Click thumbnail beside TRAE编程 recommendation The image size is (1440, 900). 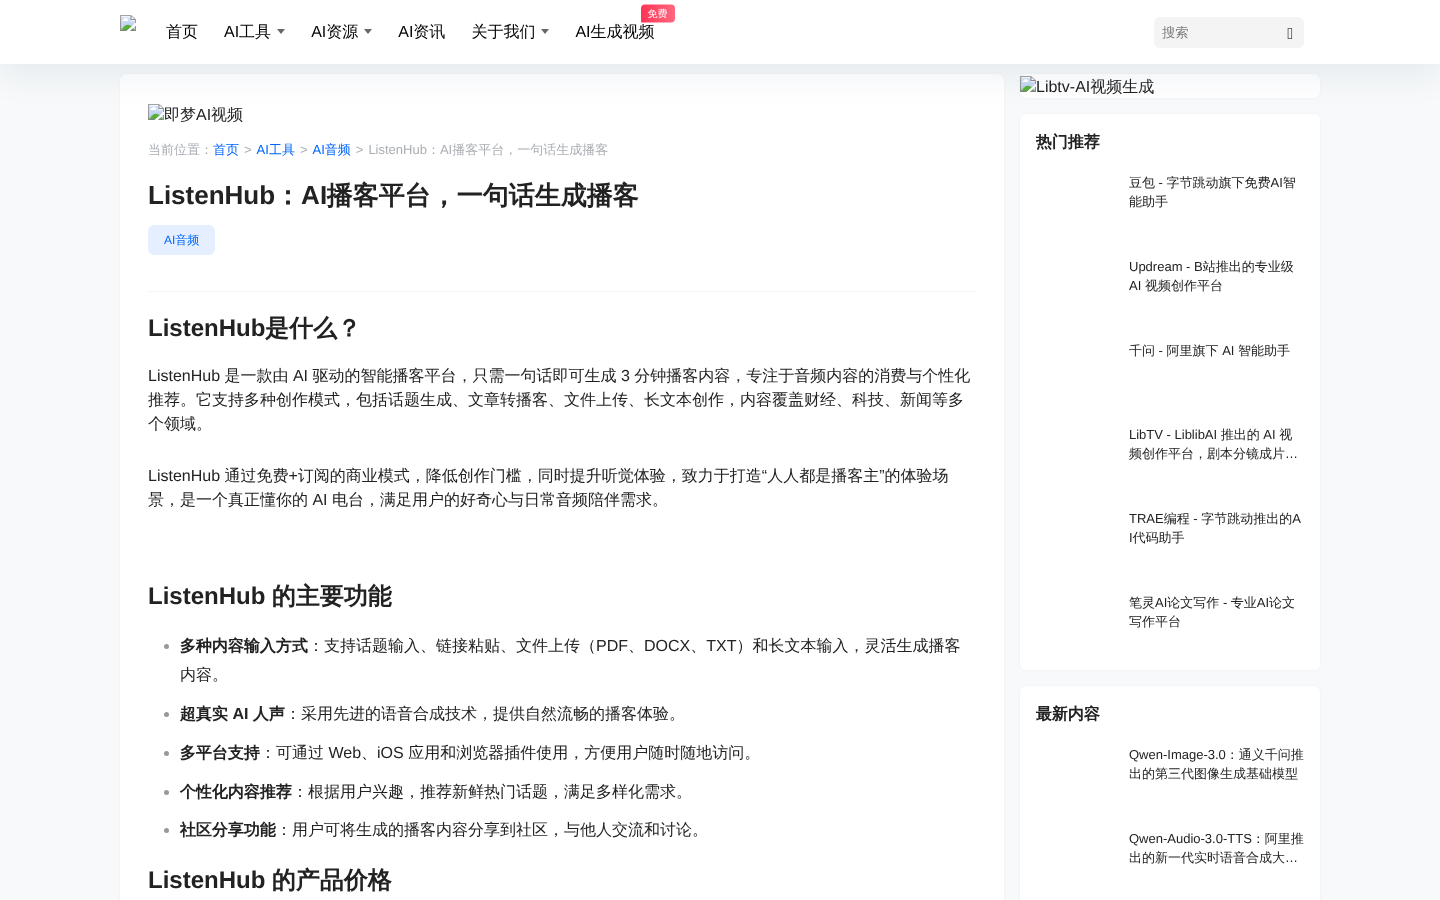[x=1076, y=537]
